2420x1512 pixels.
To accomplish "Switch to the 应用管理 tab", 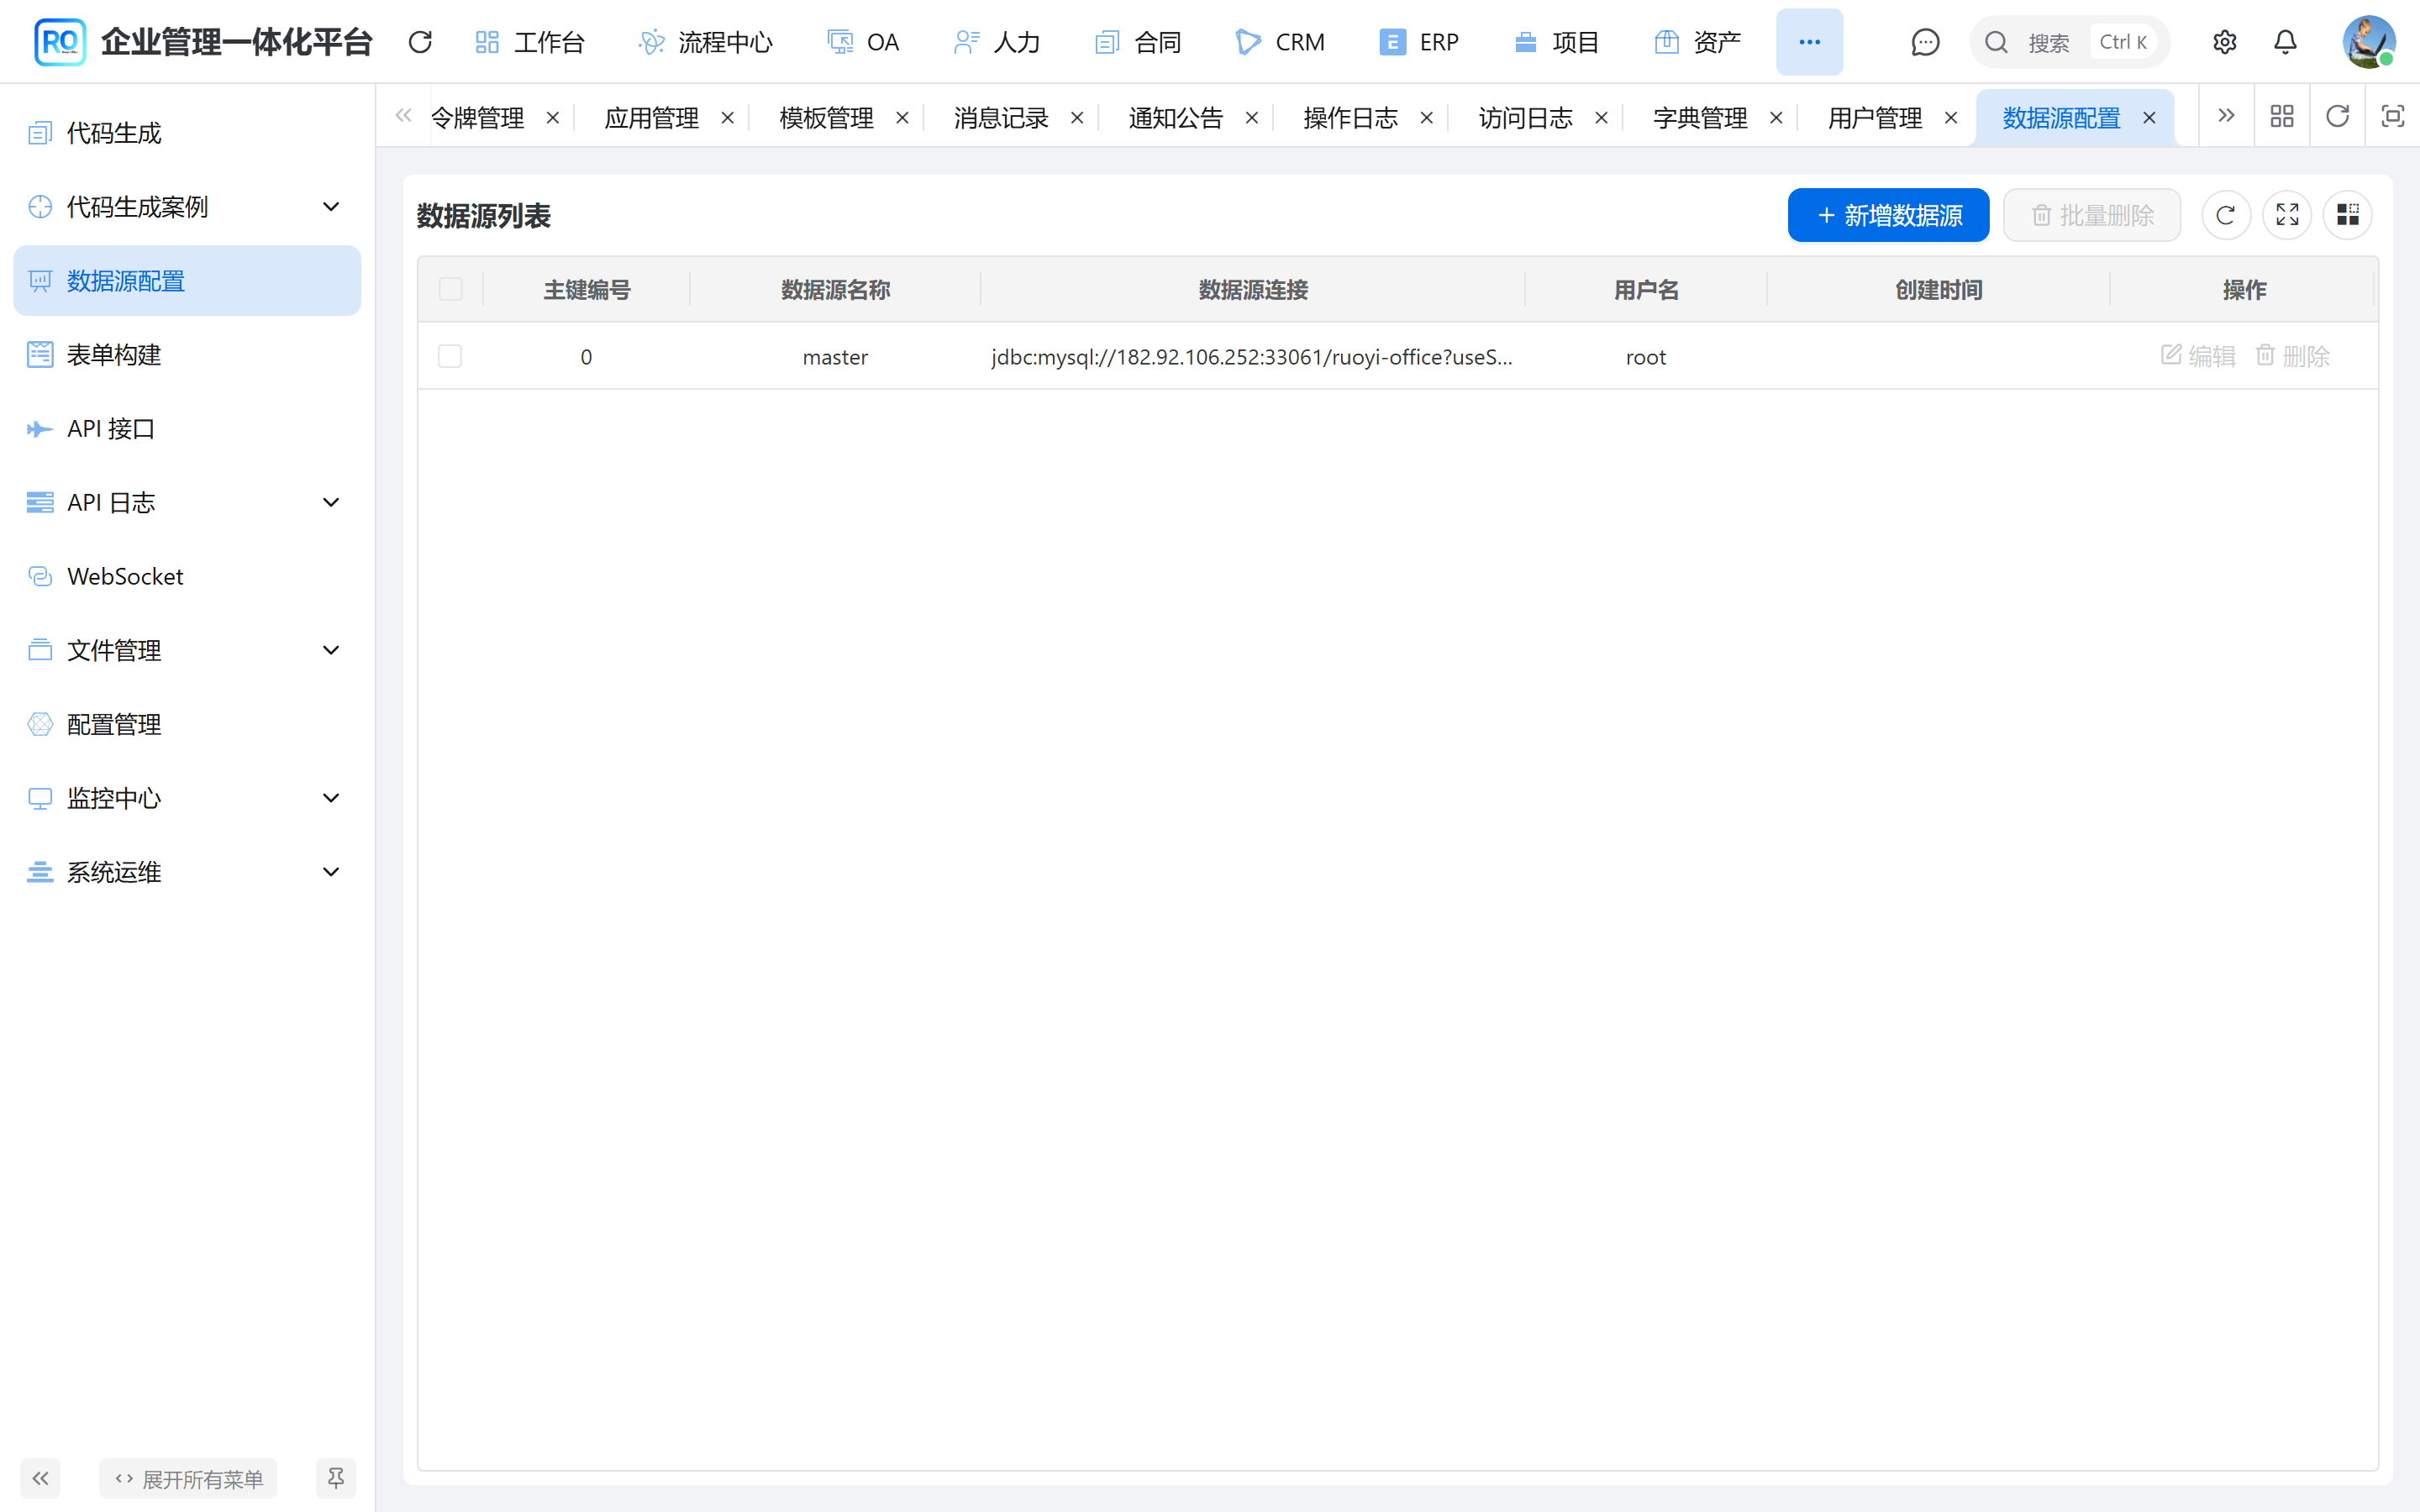I will [x=652, y=118].
